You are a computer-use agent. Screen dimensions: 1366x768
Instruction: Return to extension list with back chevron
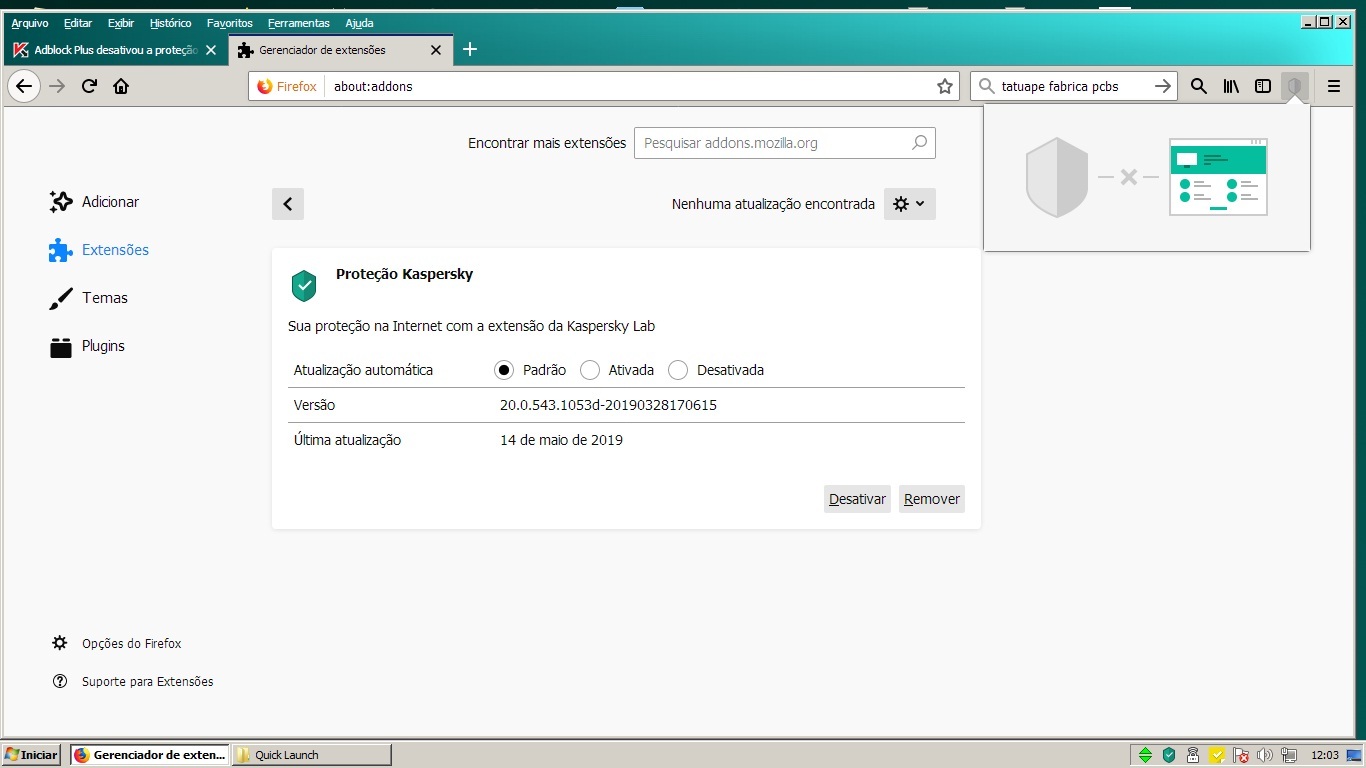tap(288, 204)
